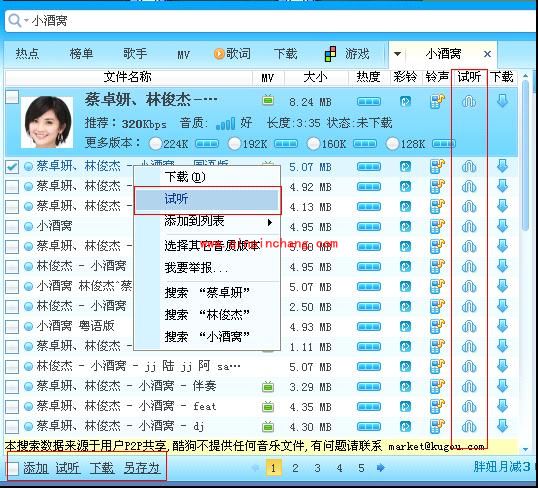Tick checkbox of the 小酒窝 粤语版 row

click(x=12, y=326)
